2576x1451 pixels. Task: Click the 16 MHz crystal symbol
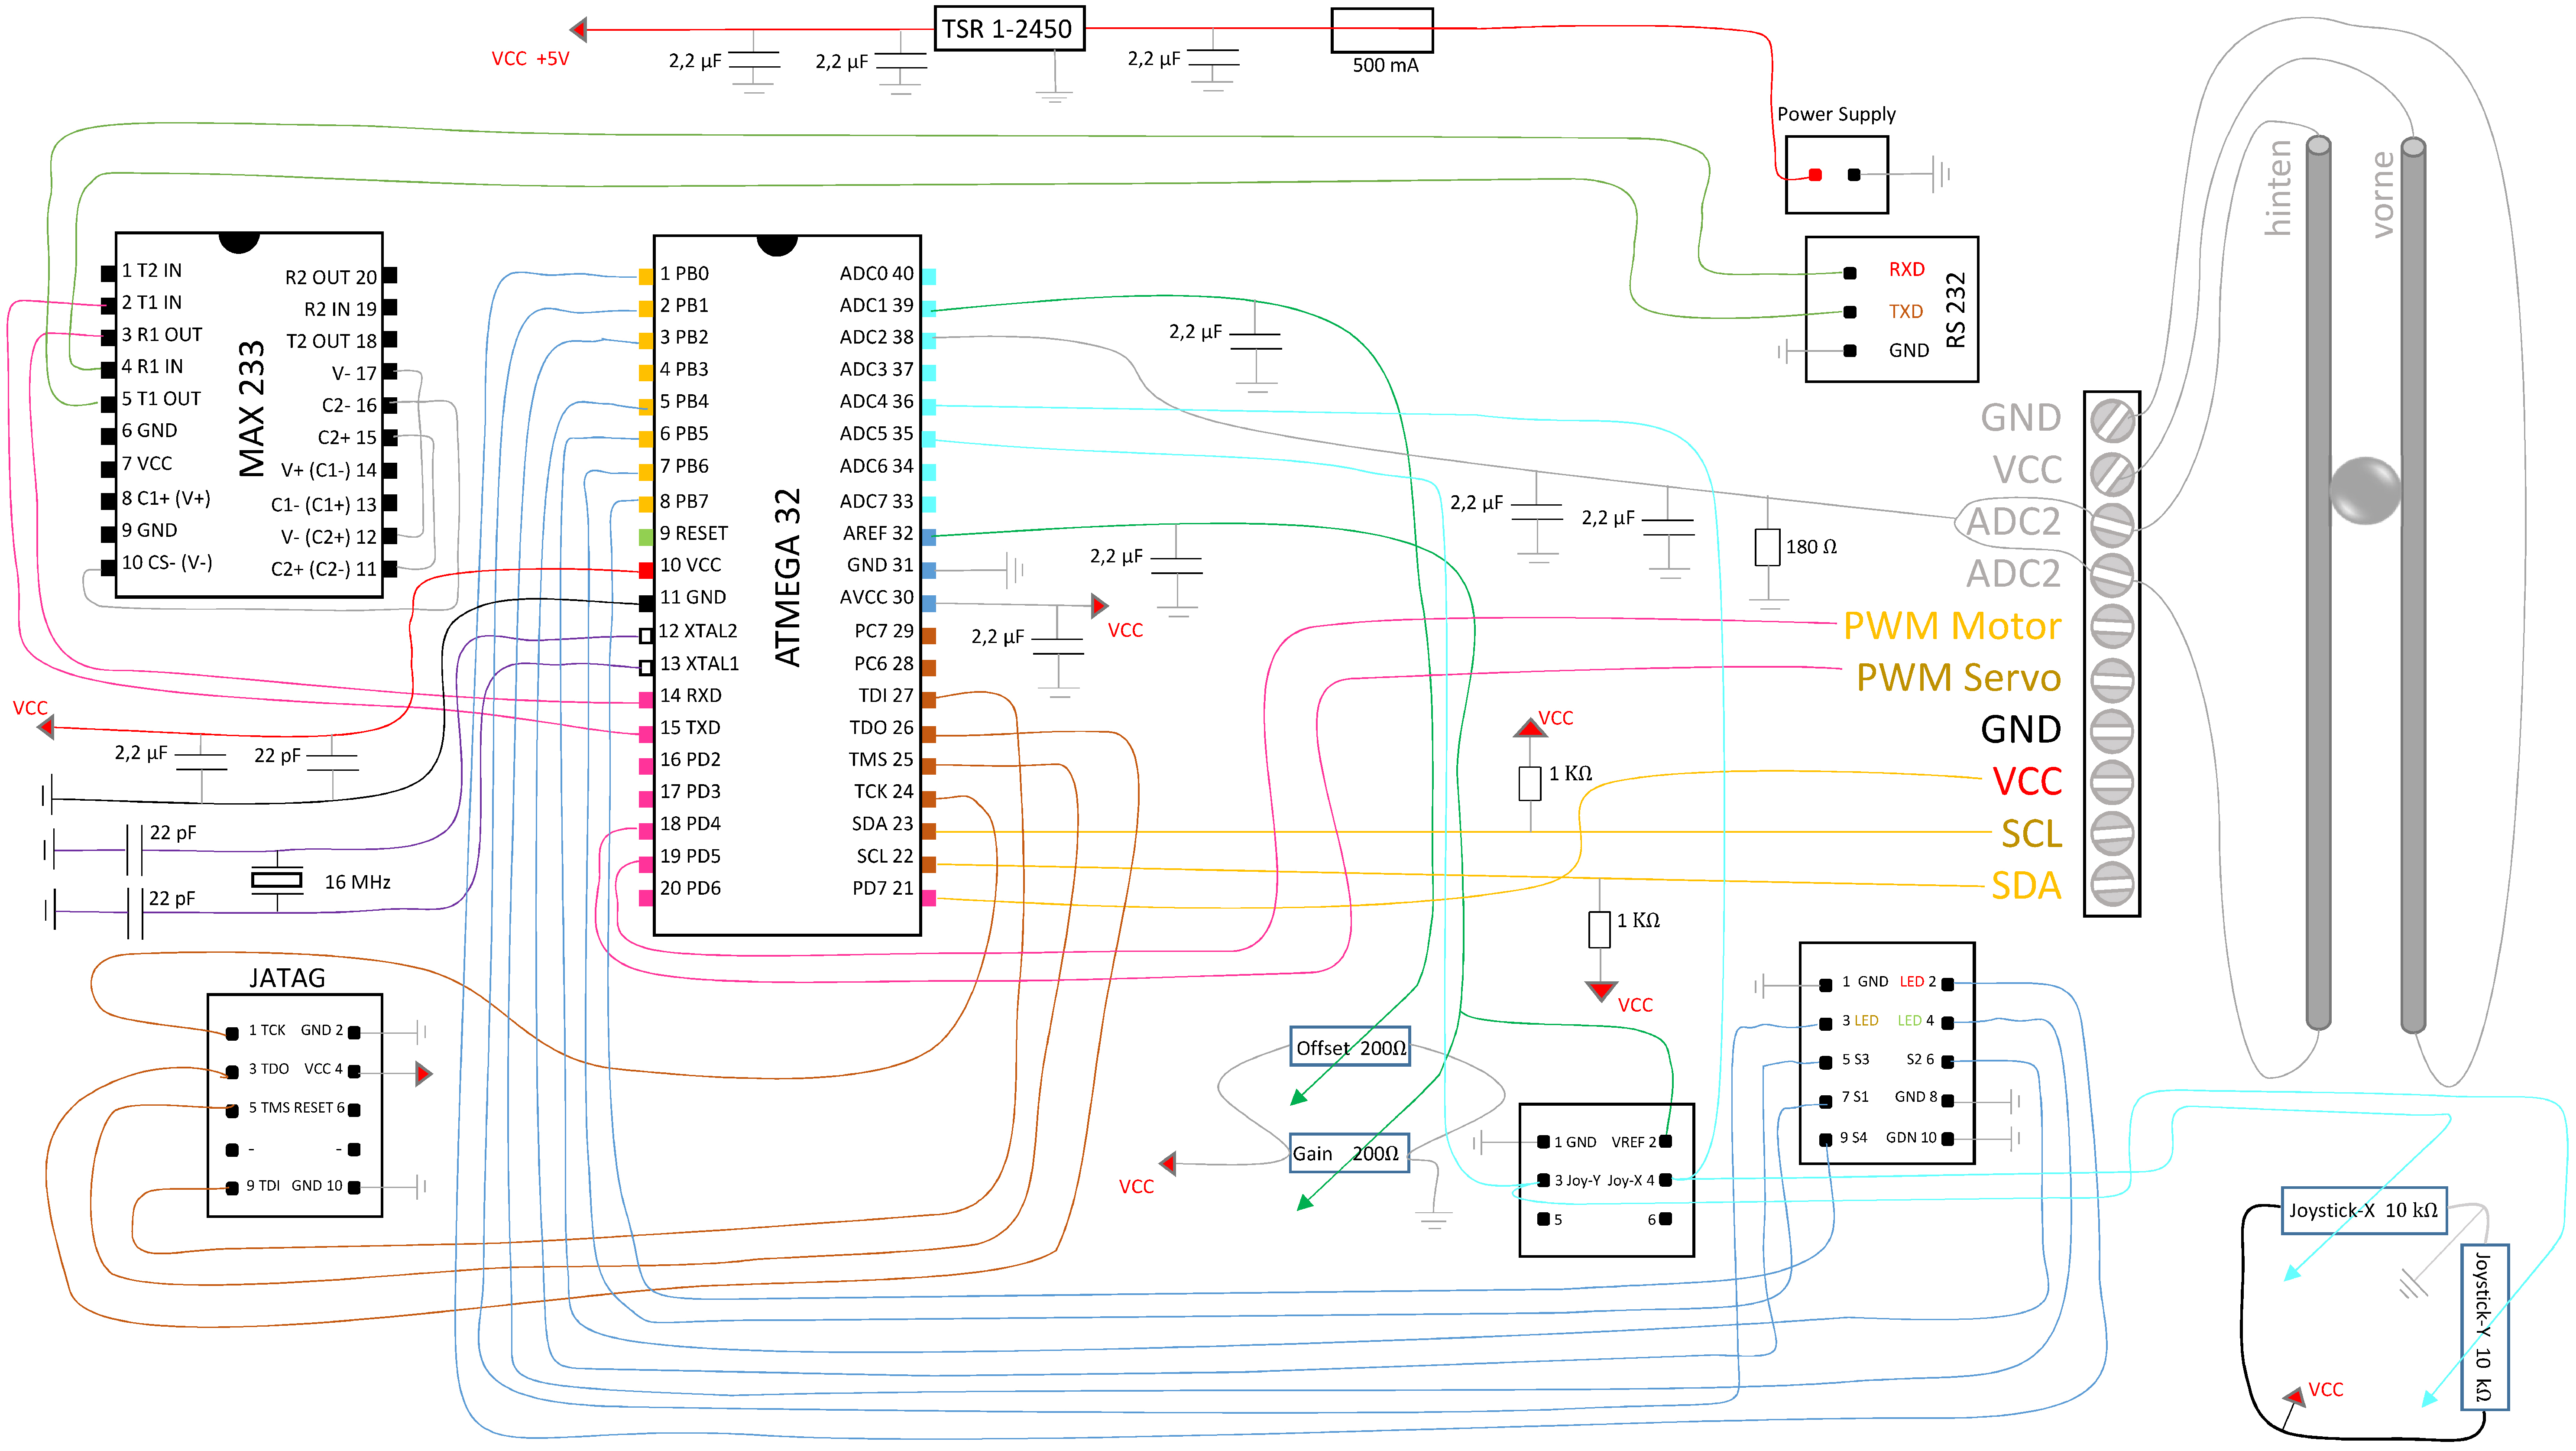[276, 880]
